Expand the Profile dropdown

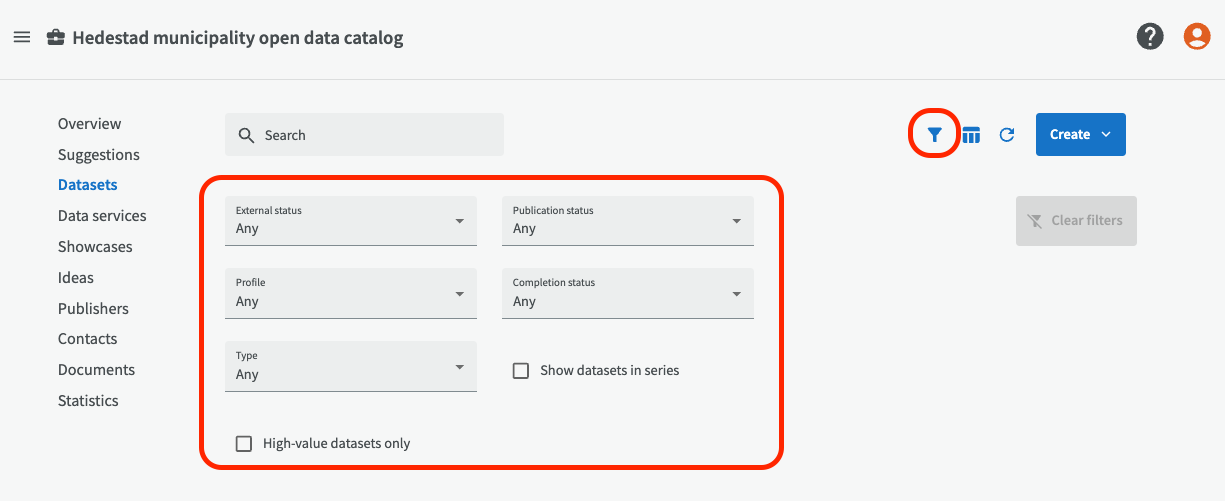click(351, 293)
